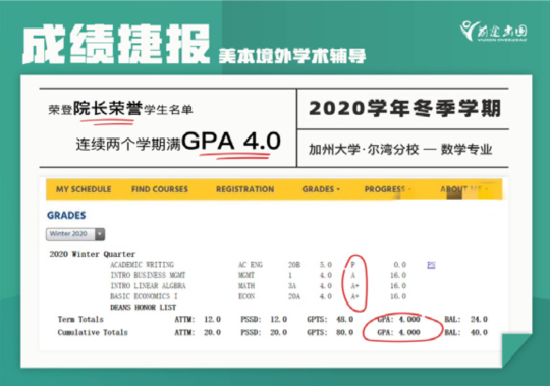This screenshot has width=550, height=386.
Task: Click the 院长荣誉 text
Action: [x=108, y=109]
